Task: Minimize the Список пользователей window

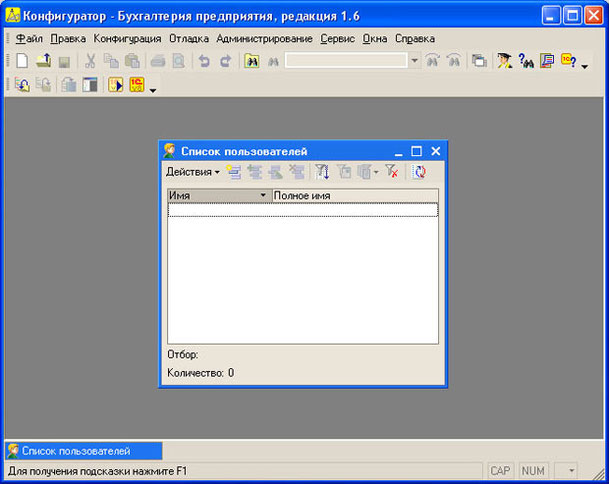Action: tap(398, 152)
